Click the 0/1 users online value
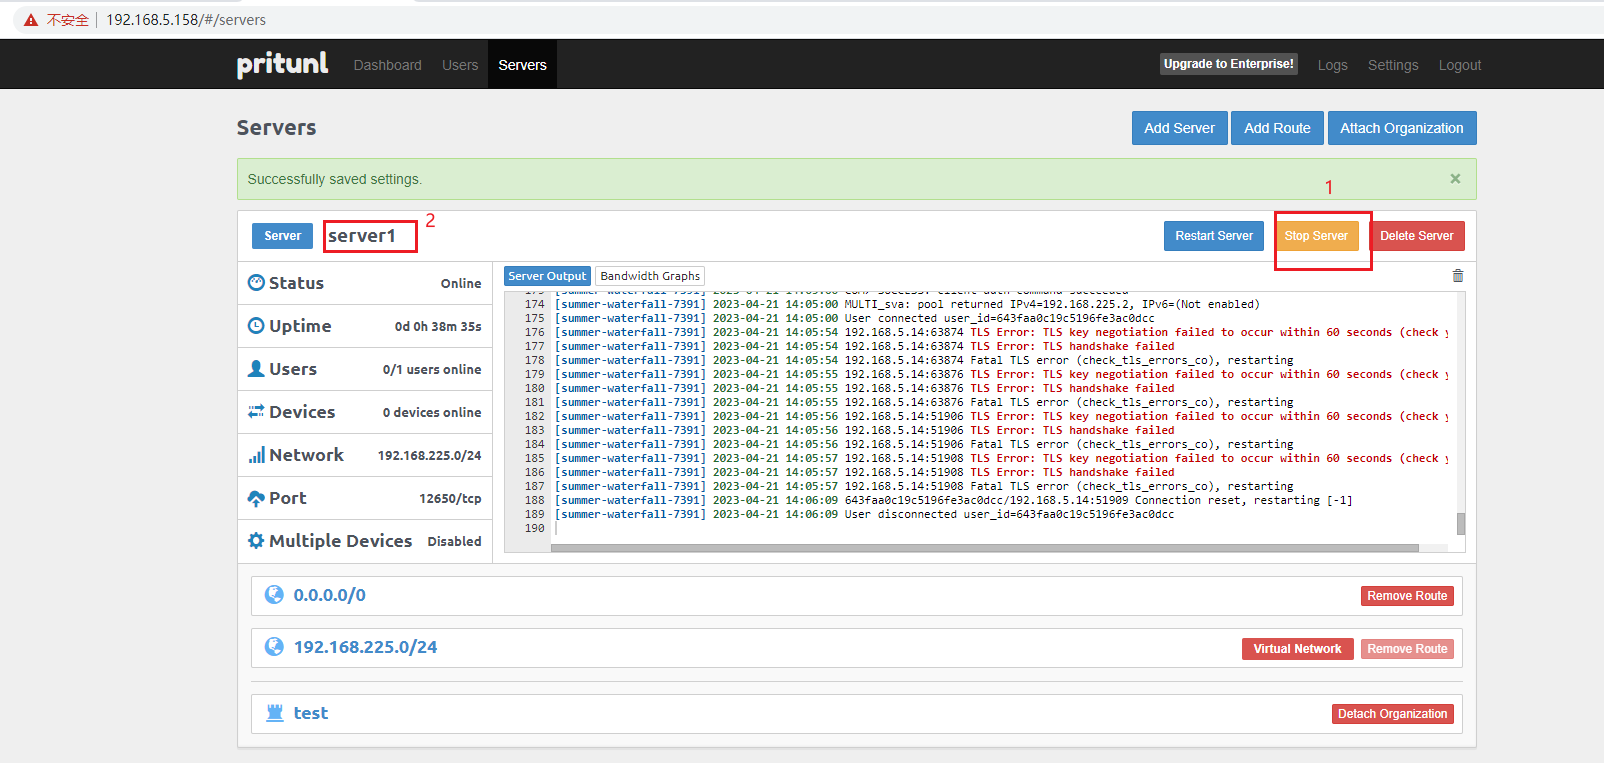Viewport: 1604px width, 763px height. [432, 369]
